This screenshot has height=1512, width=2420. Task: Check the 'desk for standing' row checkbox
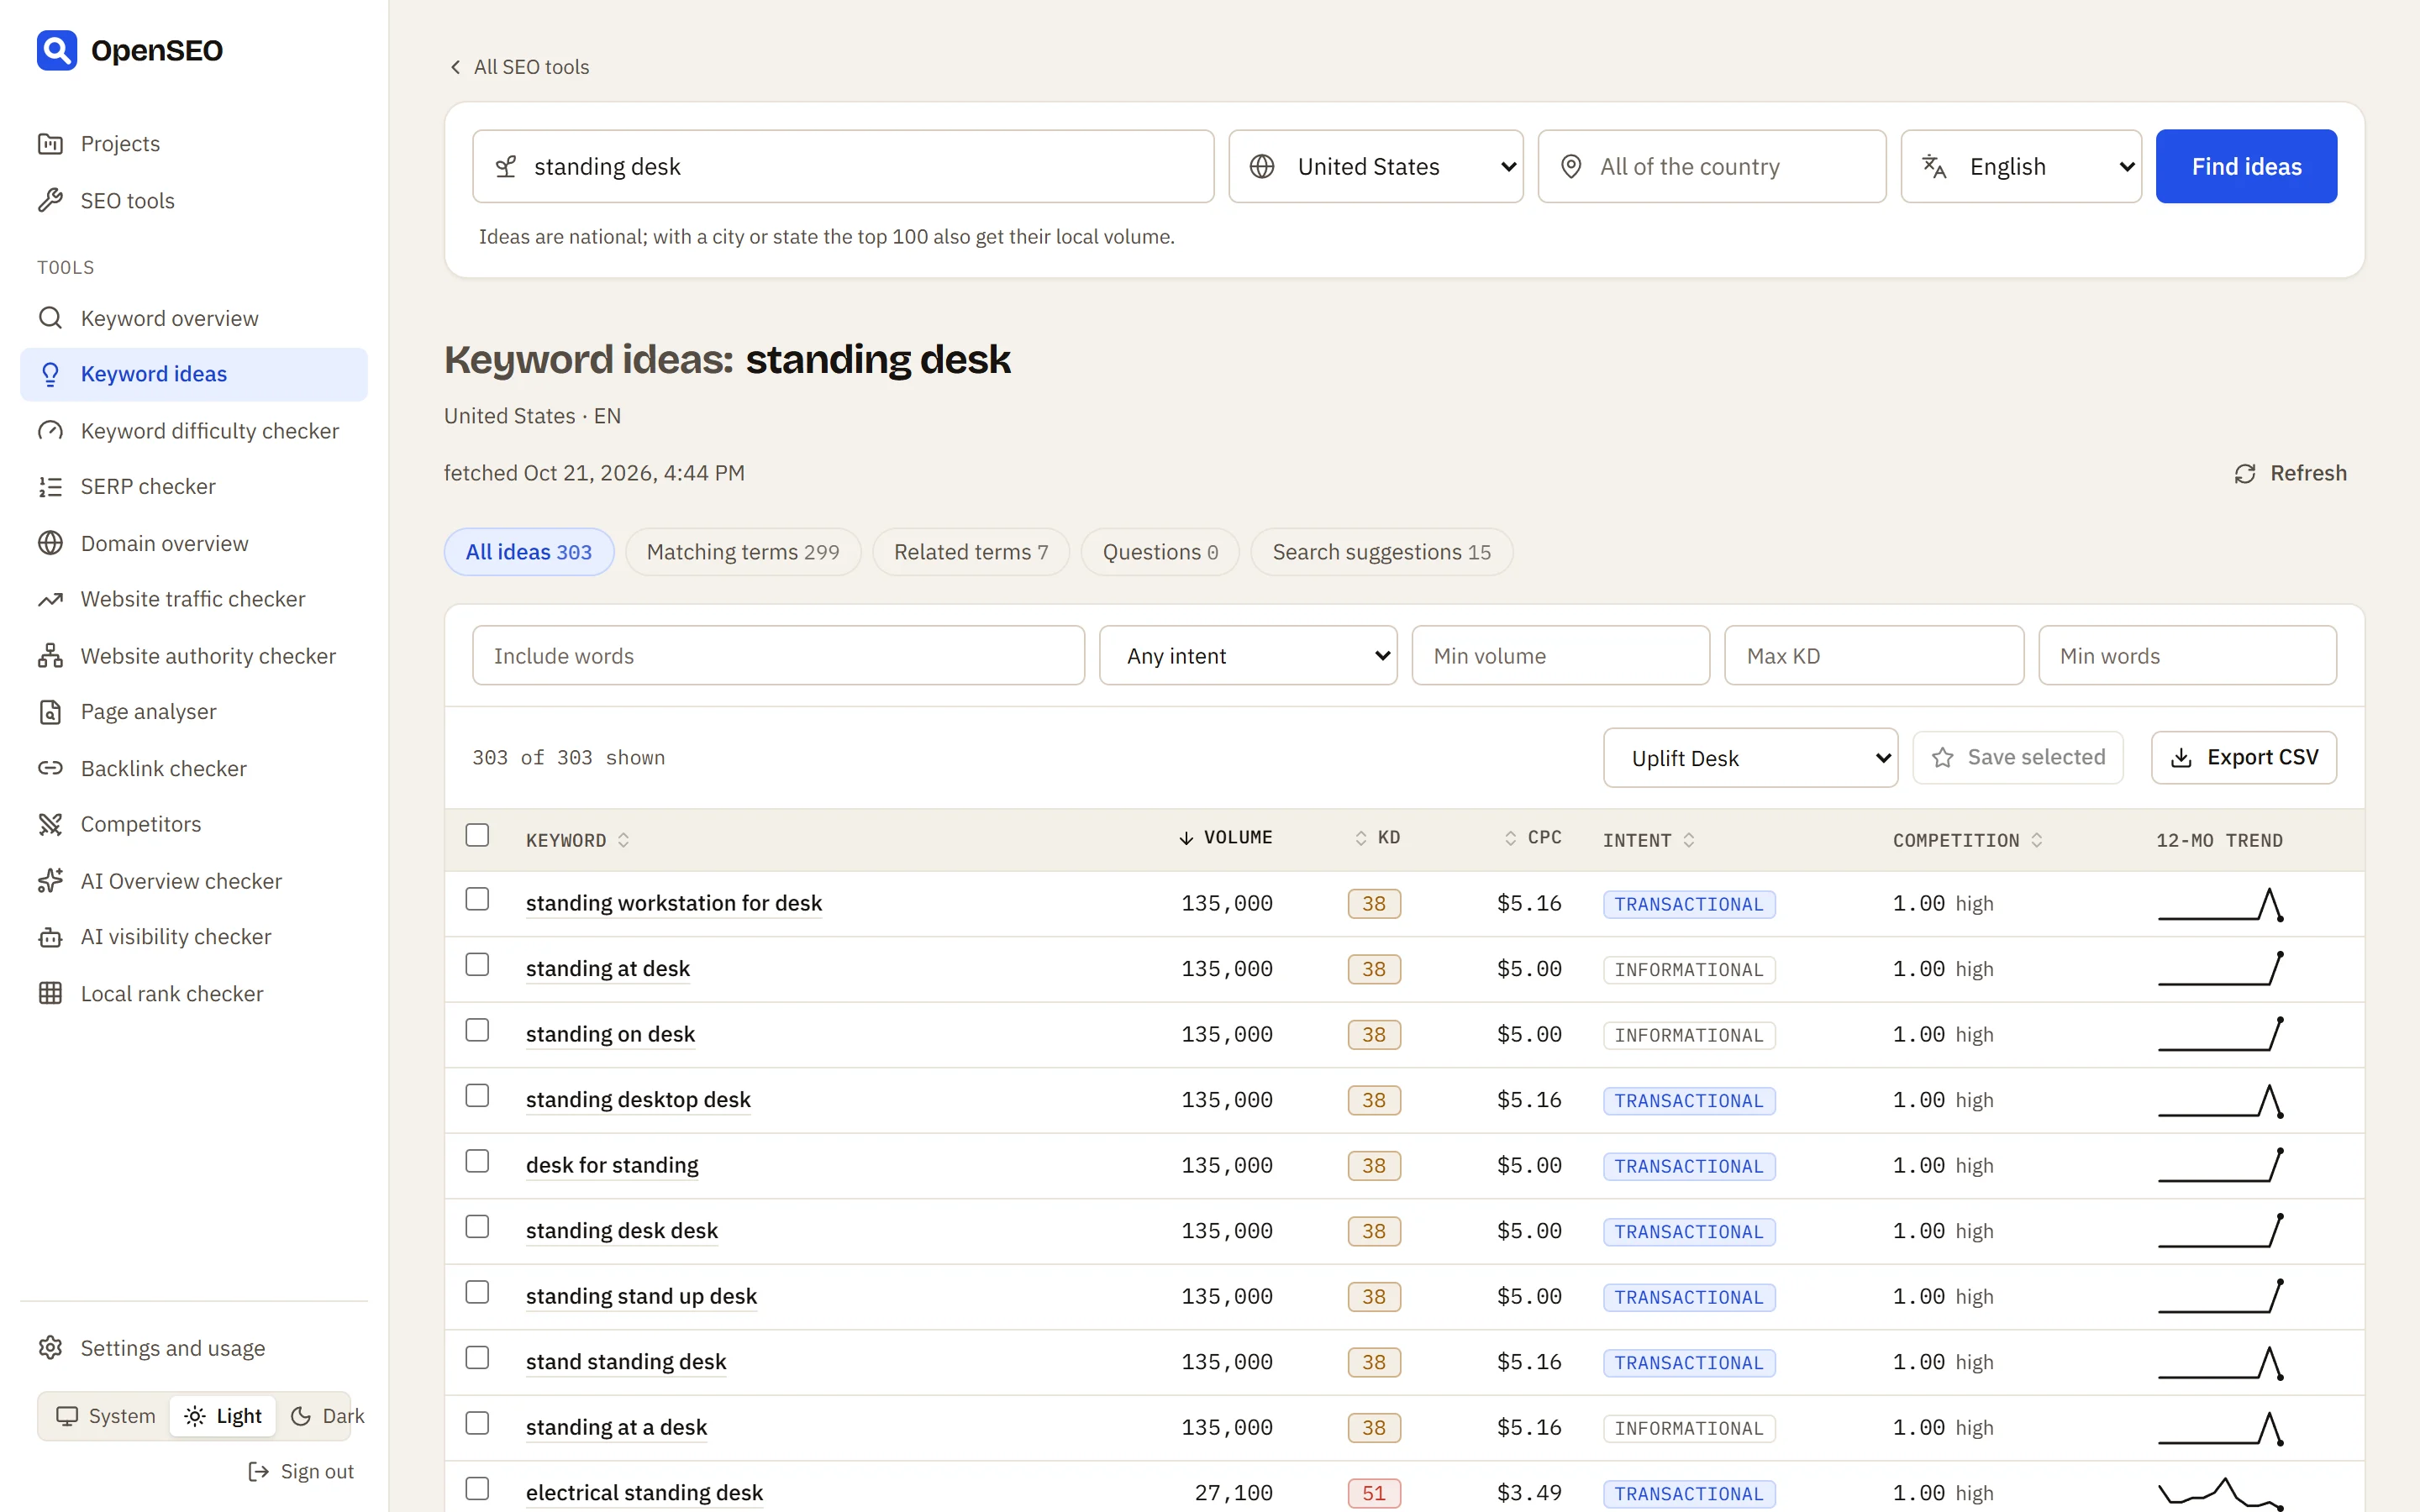[477, 1161]
